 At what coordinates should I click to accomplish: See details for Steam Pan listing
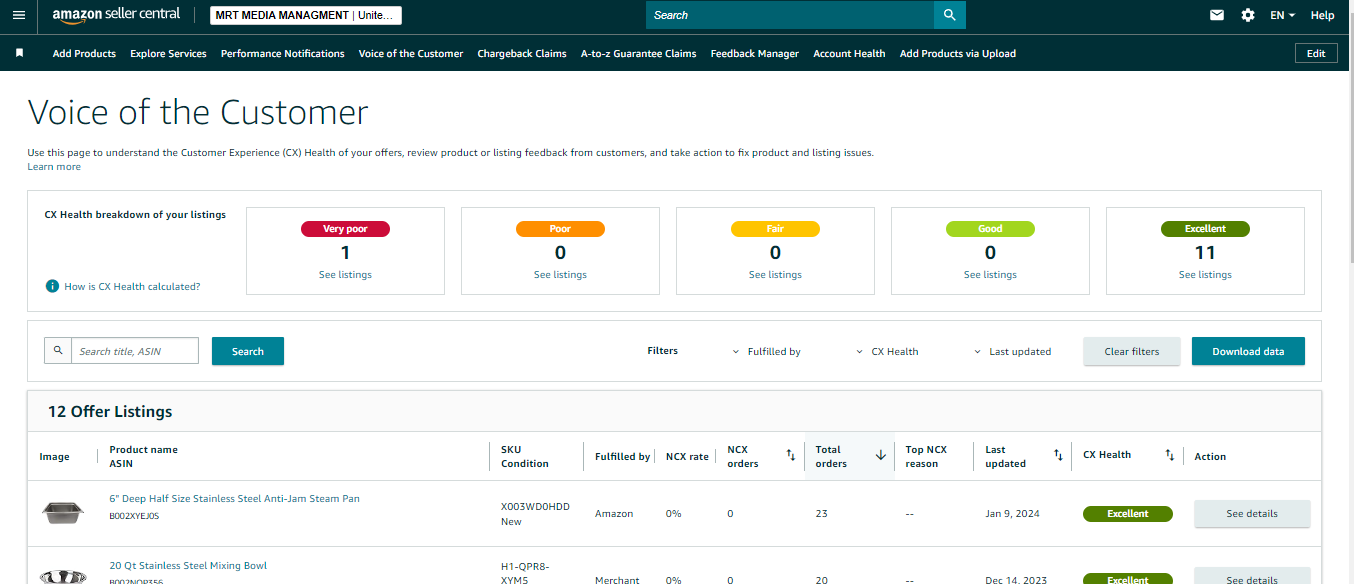pos(1252,513)
